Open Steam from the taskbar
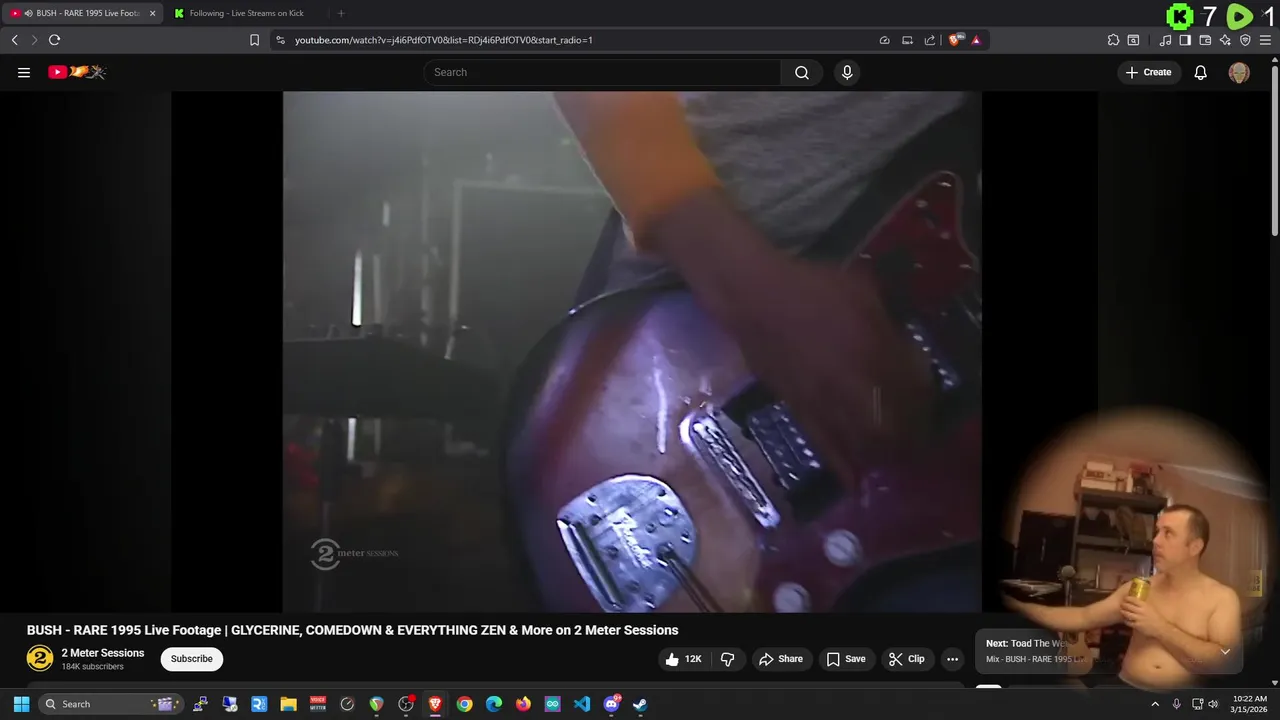 (640, 704)
